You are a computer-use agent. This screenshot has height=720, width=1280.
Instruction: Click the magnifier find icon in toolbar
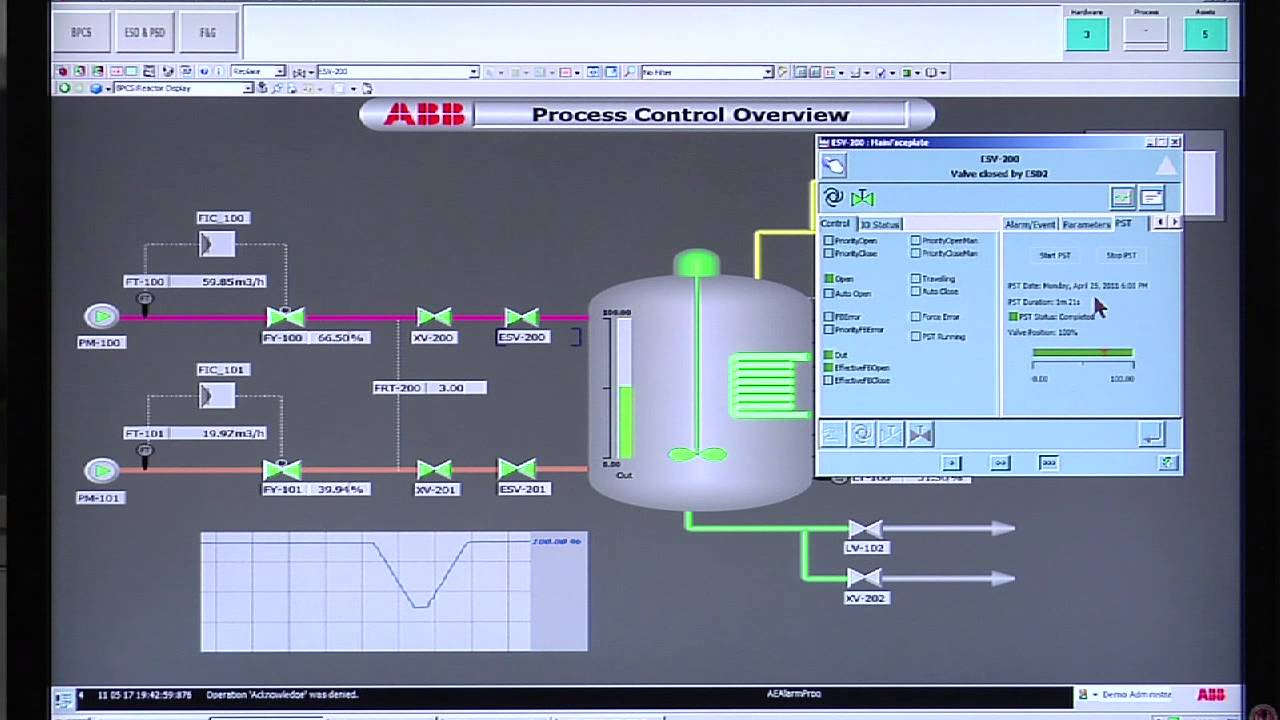coord(629,72)
